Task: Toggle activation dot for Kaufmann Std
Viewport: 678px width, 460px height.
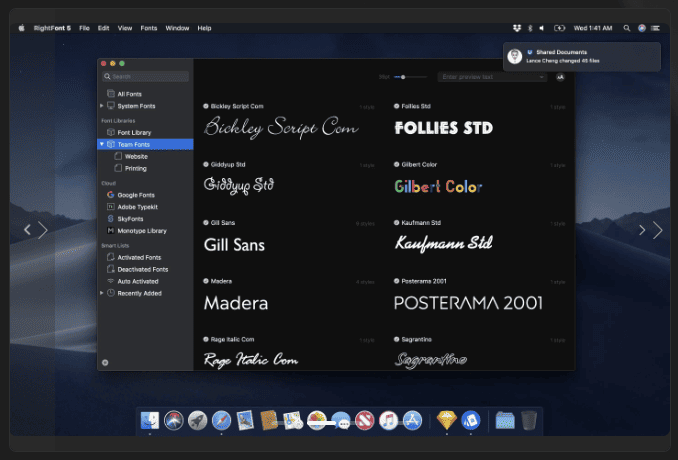Action: click(397, 223)
